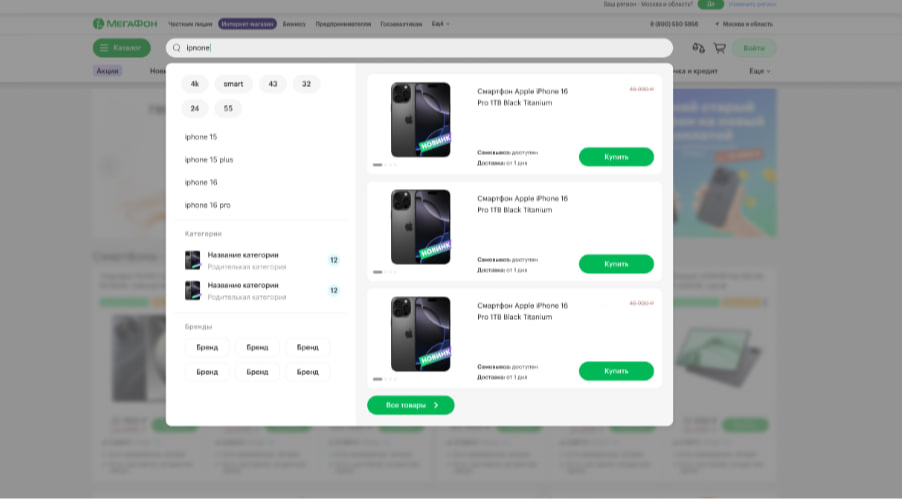
Task: Click into the search field containing 'iphone'
Action: [x=420, y=48]
